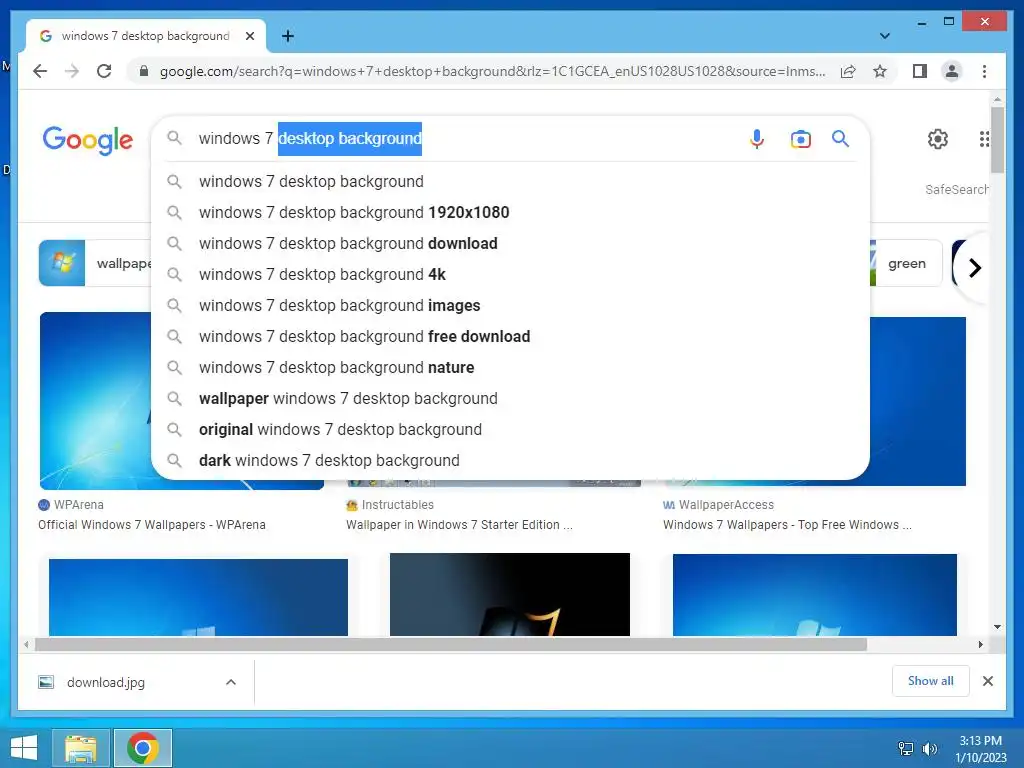1024x768 pixels.
Task: Click the Chrome taskbar icon
Action: pos(143,748)
